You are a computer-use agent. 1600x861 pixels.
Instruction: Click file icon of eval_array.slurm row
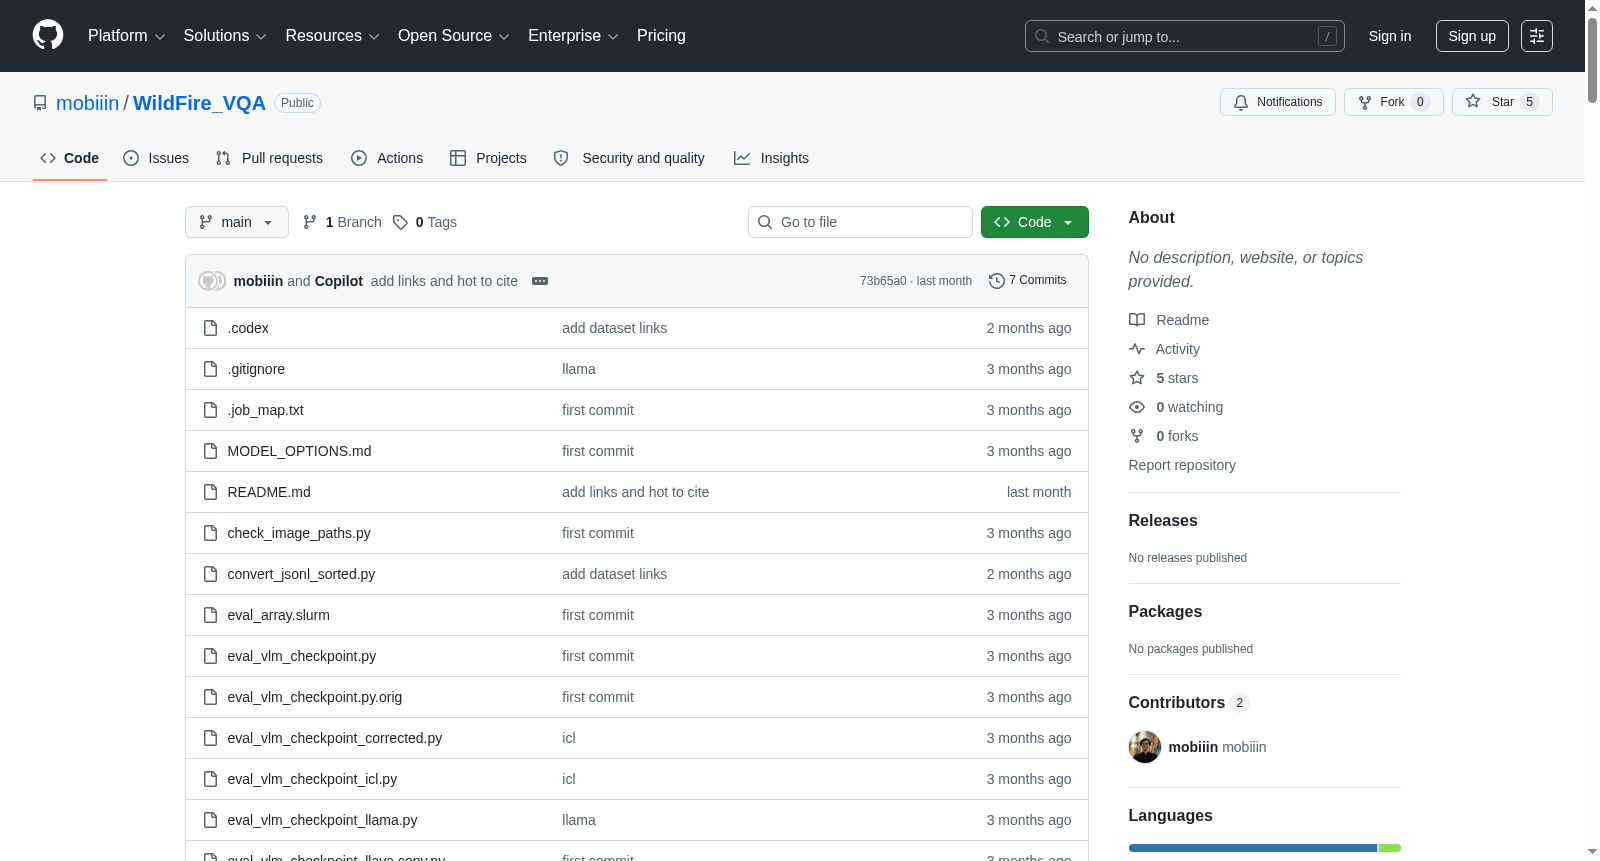210,615
